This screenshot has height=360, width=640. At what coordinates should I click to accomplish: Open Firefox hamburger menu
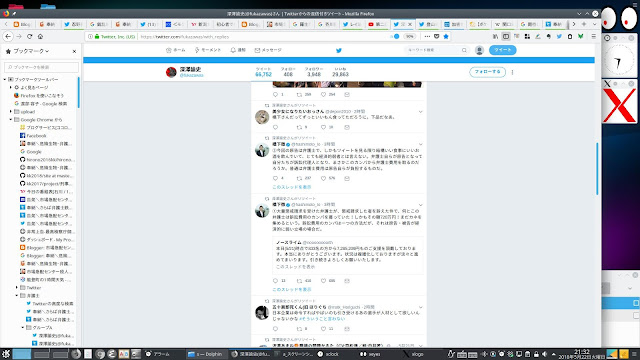point(593,36)
